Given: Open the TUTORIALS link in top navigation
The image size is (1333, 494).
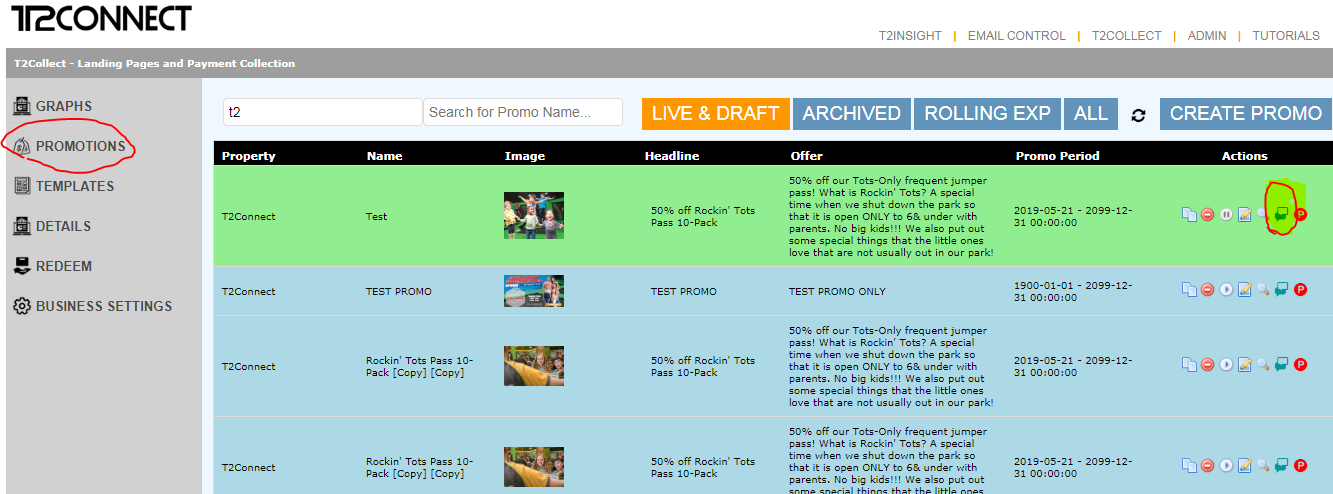Looking at the screenshot, I should 1286,36.
